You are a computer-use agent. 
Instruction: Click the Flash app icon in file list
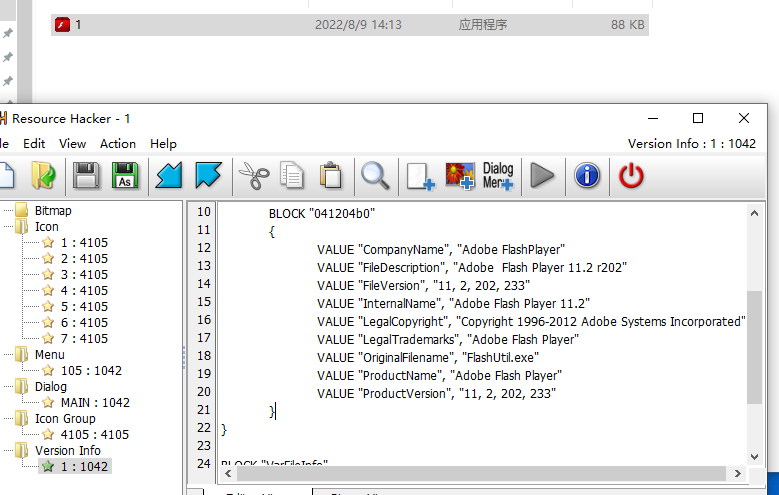click(63, 24)
